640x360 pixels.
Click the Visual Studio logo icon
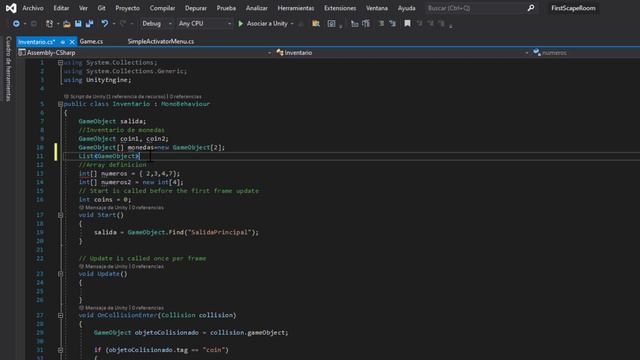click(11, 8)
